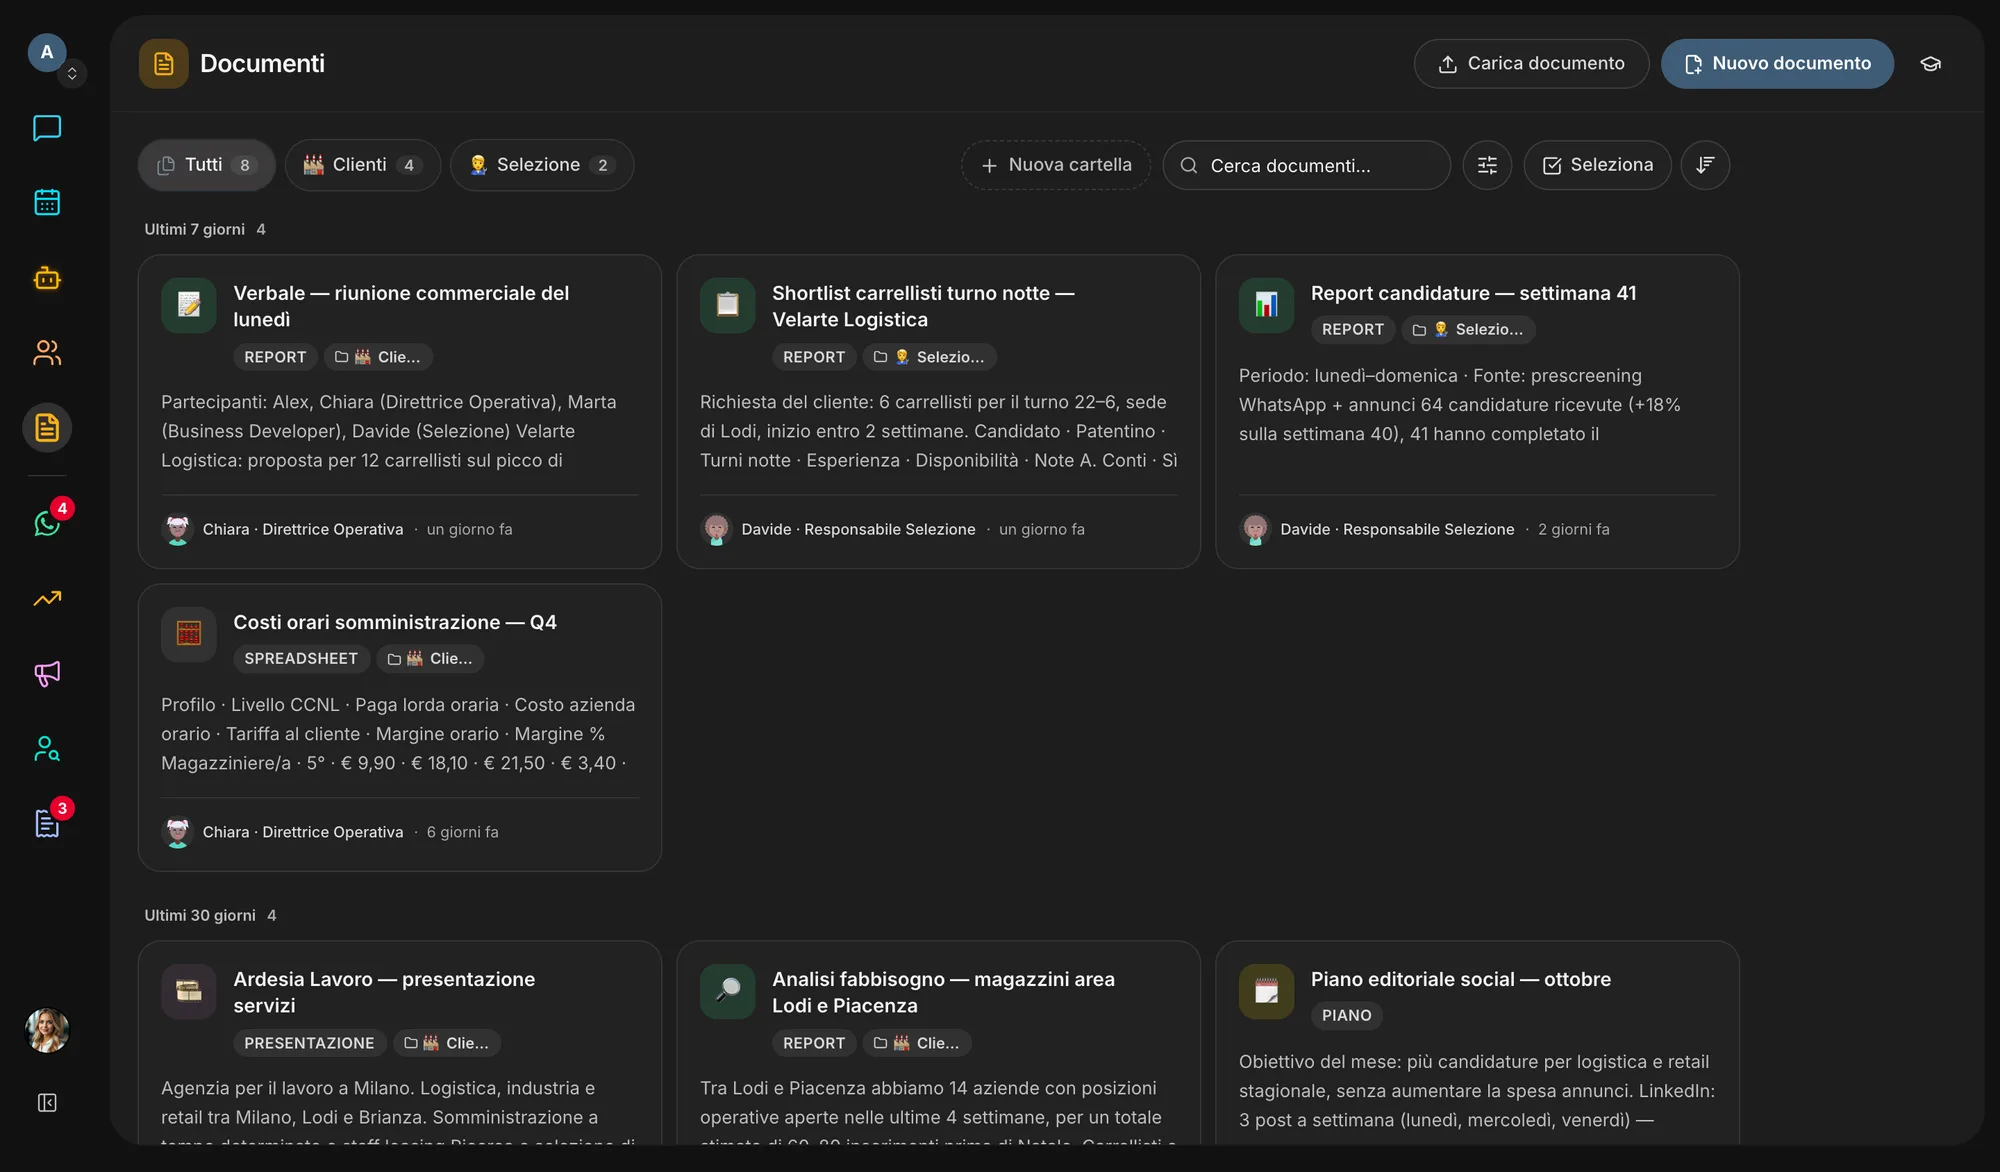2000x1172 pixels.
Task: Open Shortlist carrellisti turno notte document
Action: click(x=938, y=412)
